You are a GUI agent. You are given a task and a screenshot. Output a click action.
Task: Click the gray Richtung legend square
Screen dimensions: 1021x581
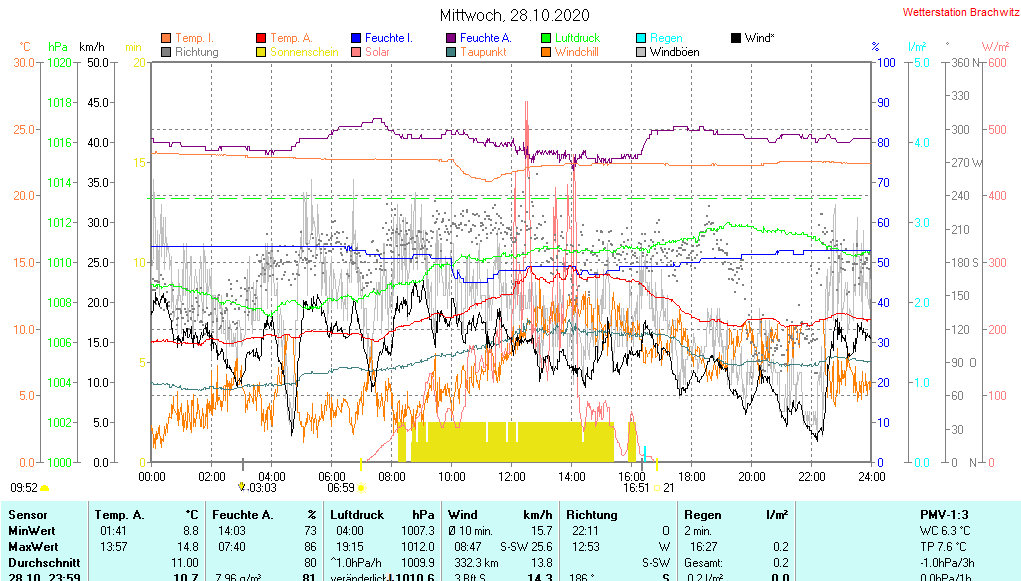pos(166,52)
